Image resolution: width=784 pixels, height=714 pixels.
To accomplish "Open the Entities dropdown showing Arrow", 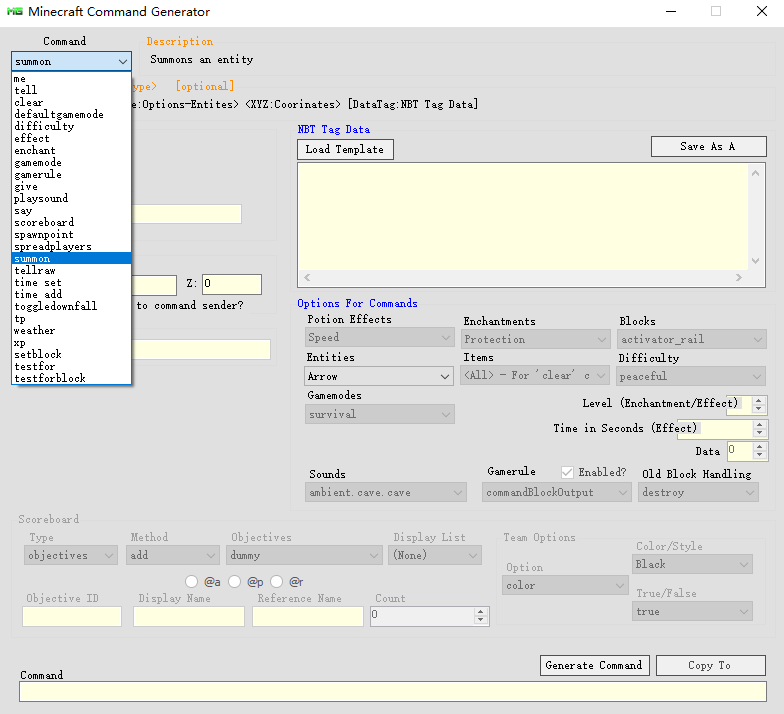I will 378,376.
